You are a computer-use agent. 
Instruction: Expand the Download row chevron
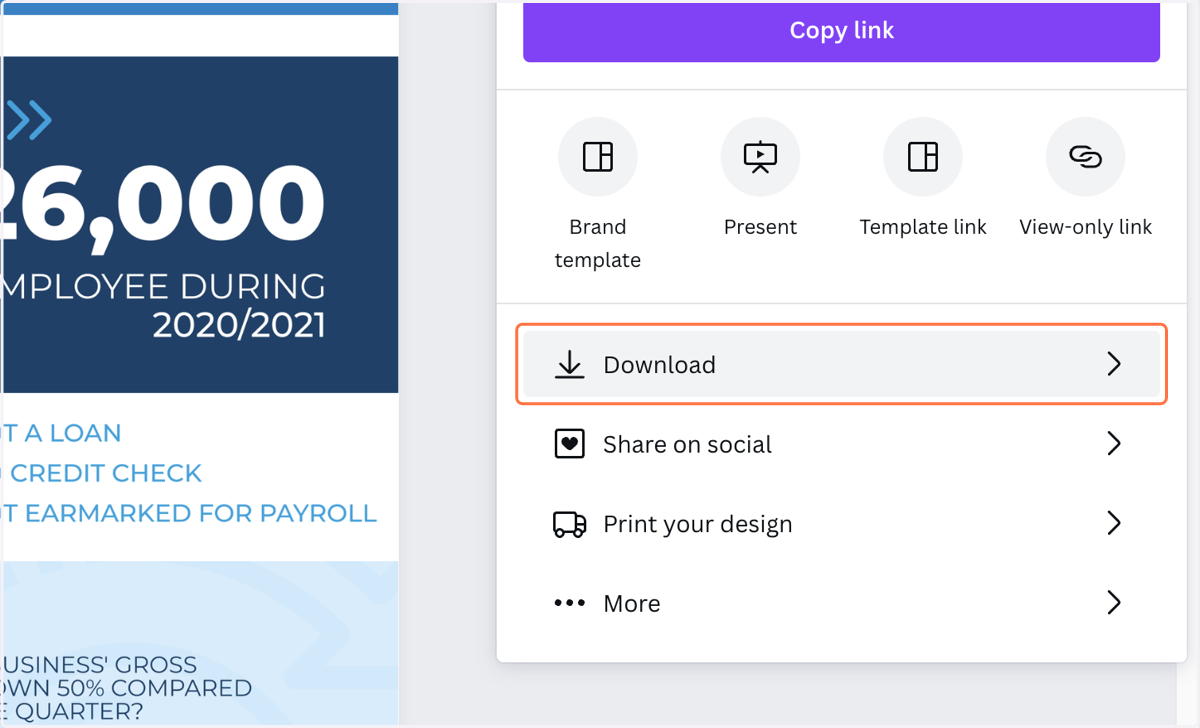tap(1114, 364)
